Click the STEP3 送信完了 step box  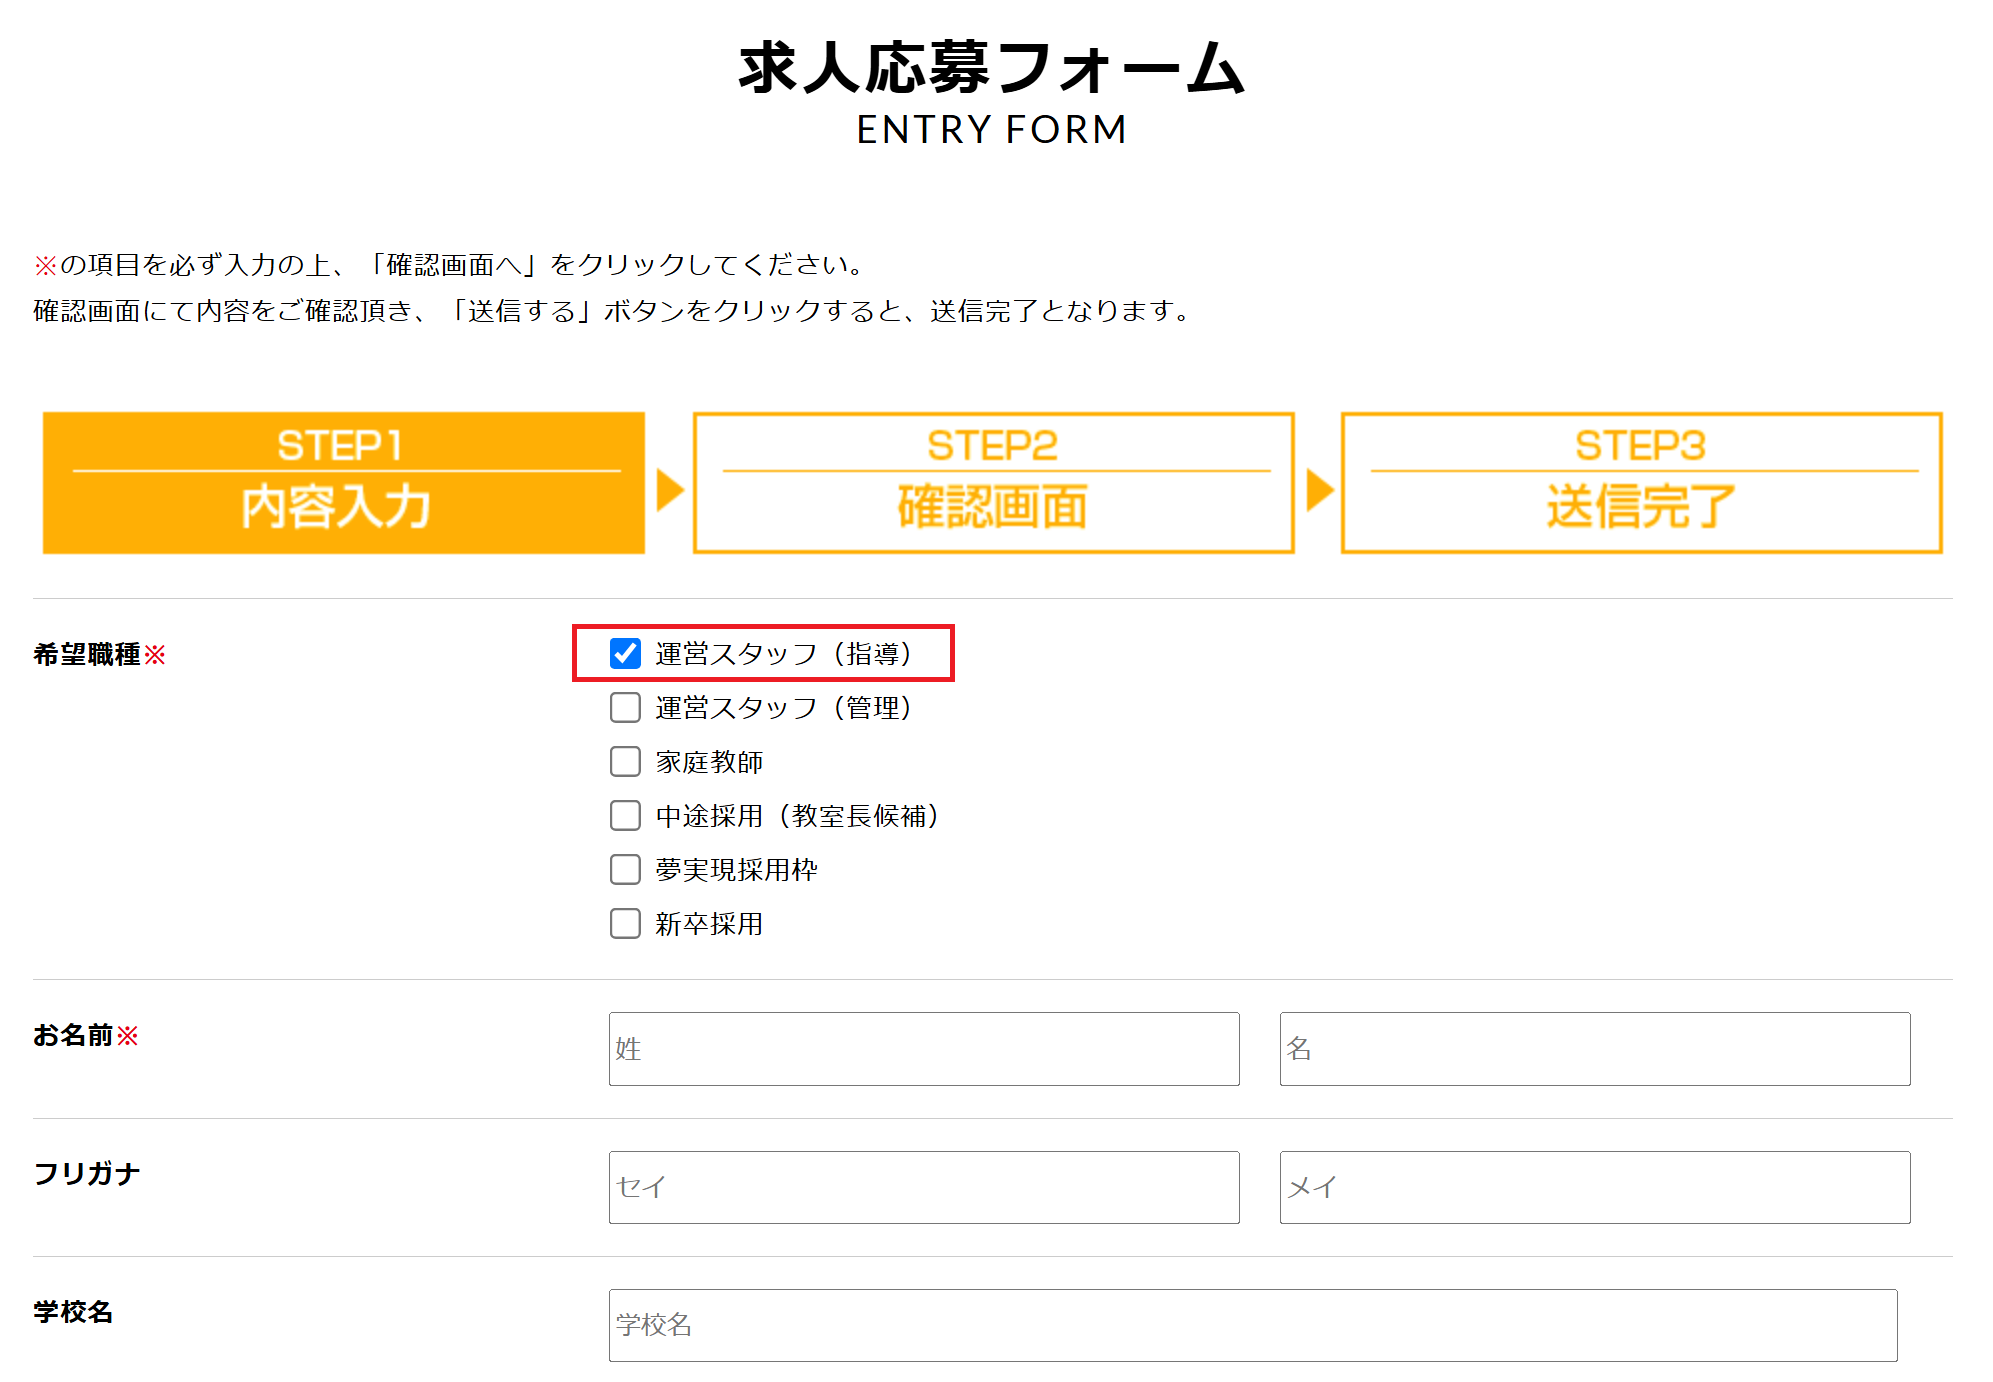1641,483
